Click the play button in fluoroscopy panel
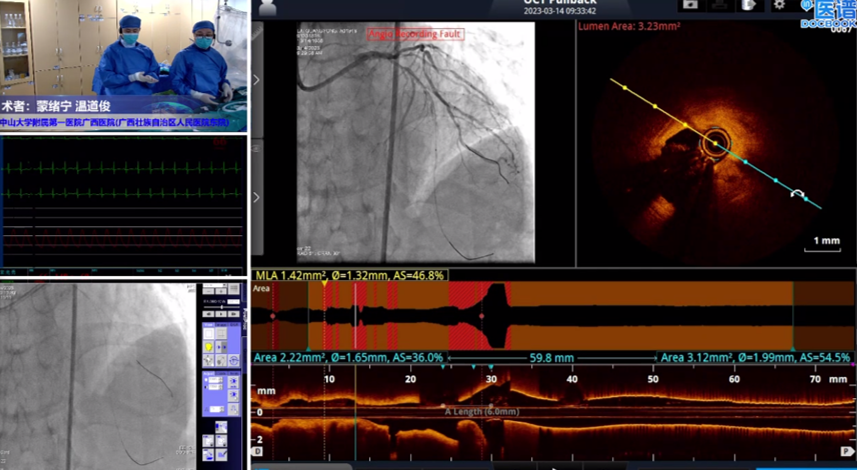This screenshot has width=857, height=470. pyautogui.click(x=221, y=314)
